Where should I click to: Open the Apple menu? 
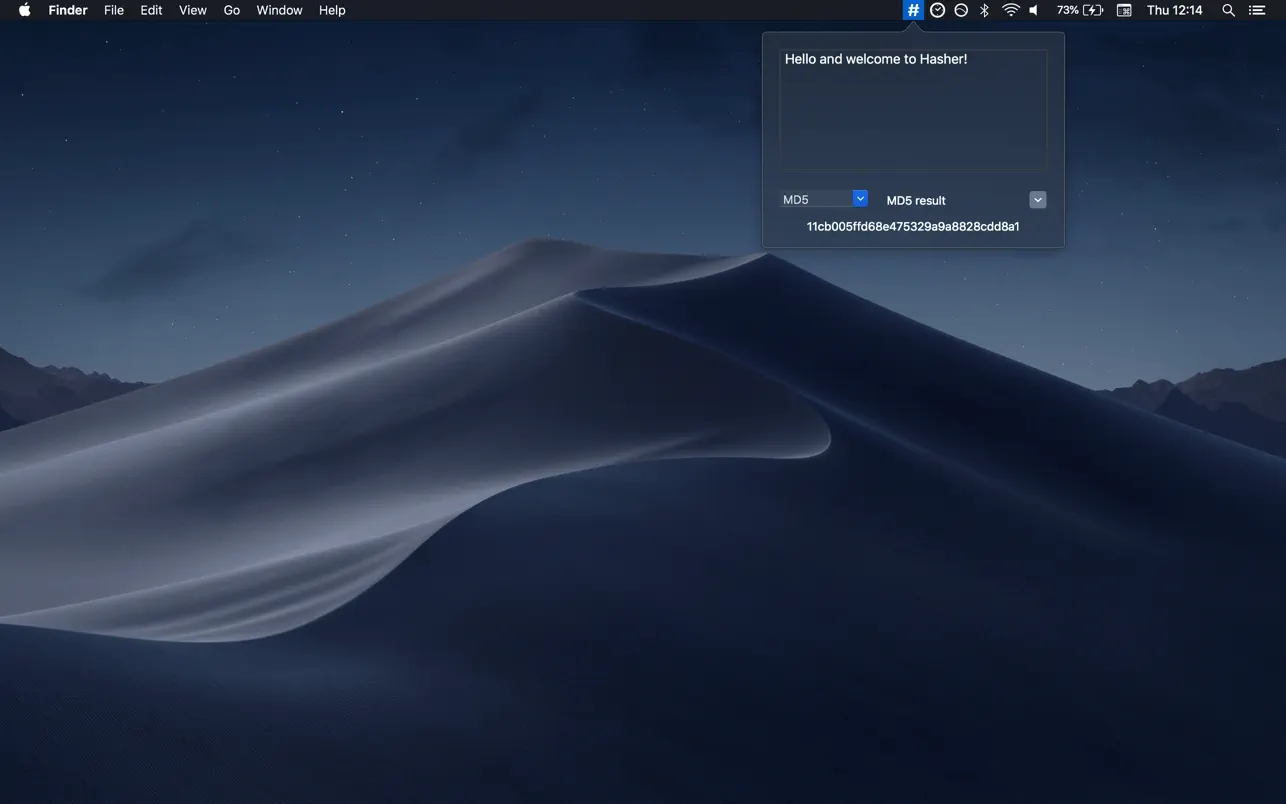(x=22, y=10)
